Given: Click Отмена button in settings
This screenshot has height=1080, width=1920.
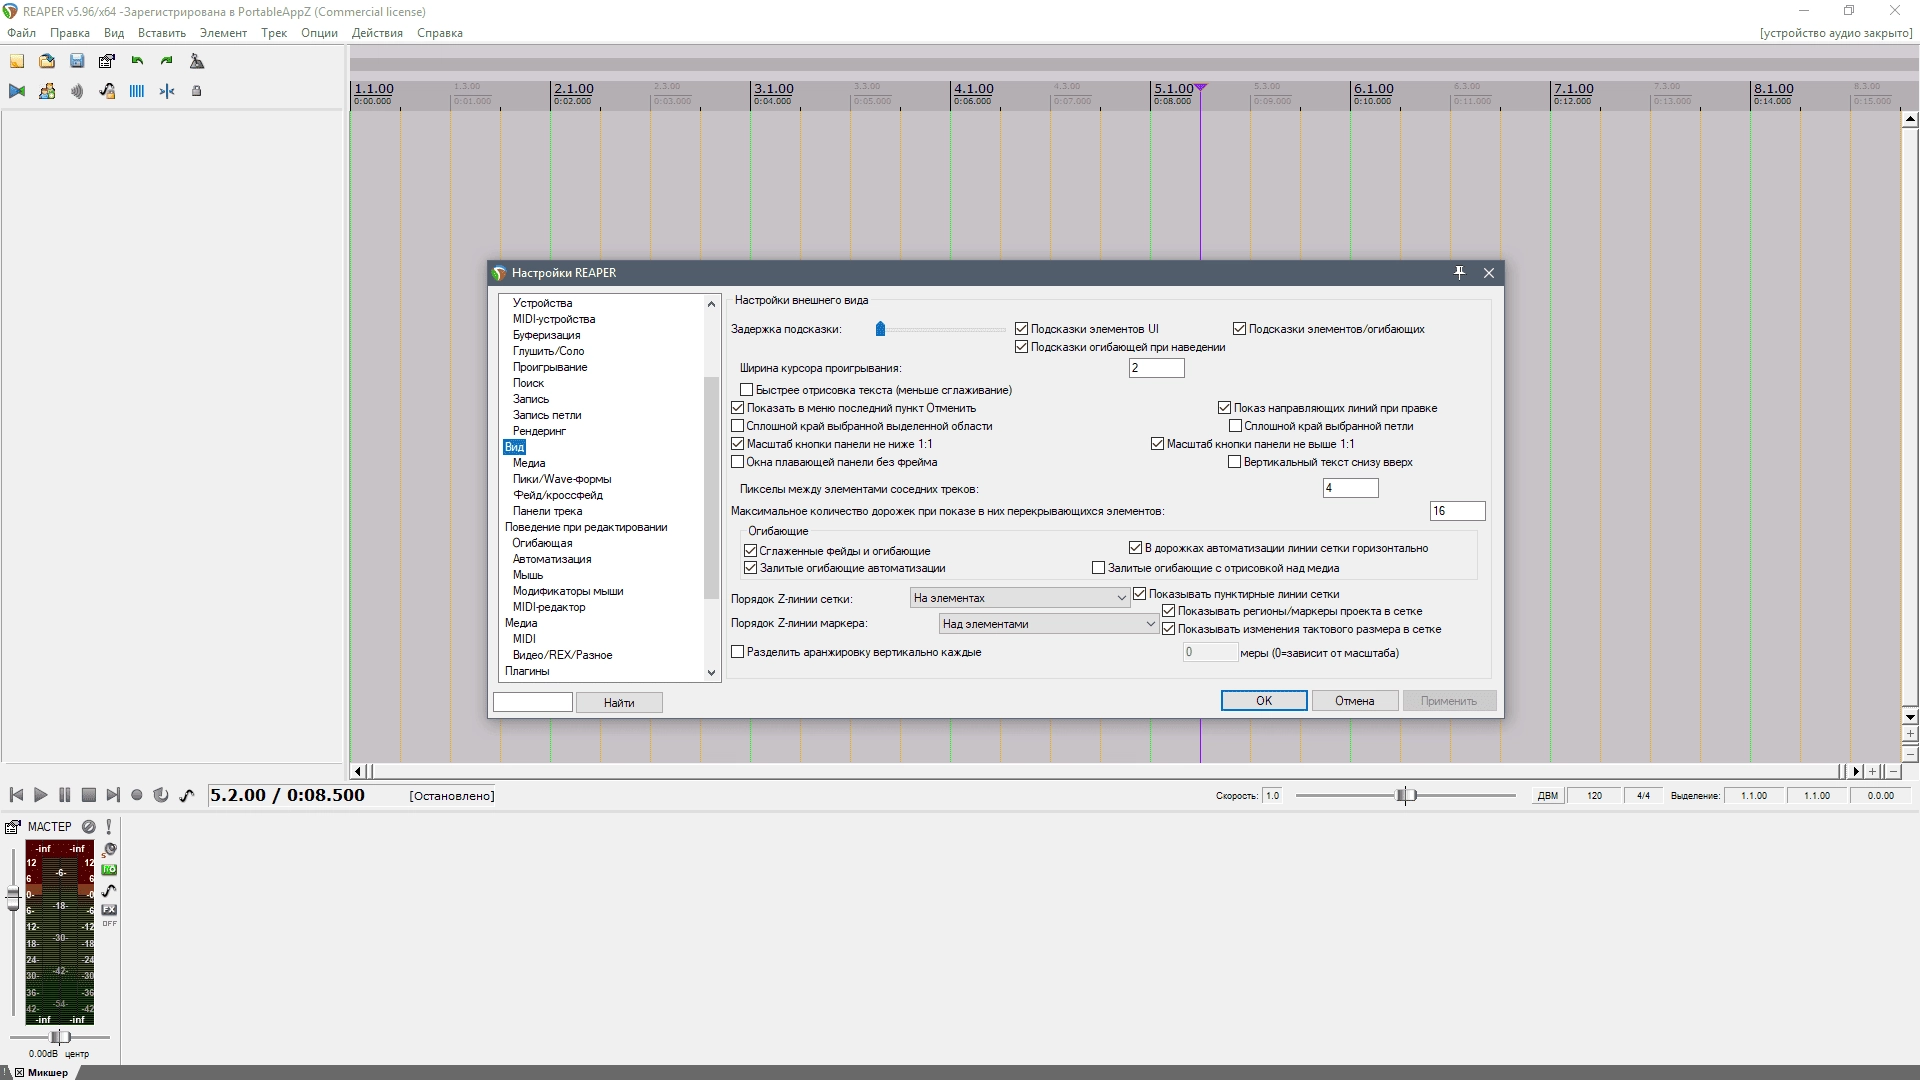Looking at the screenshot, I should 1354,701.
